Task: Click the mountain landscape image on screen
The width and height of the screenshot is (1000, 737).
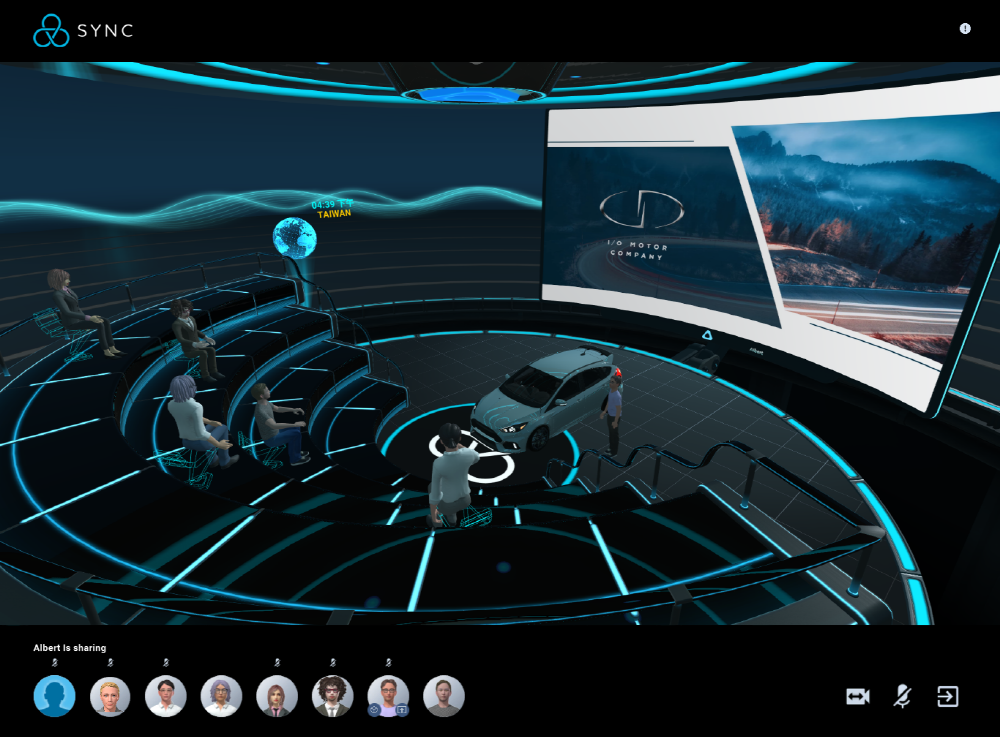Action: [860, 230]
